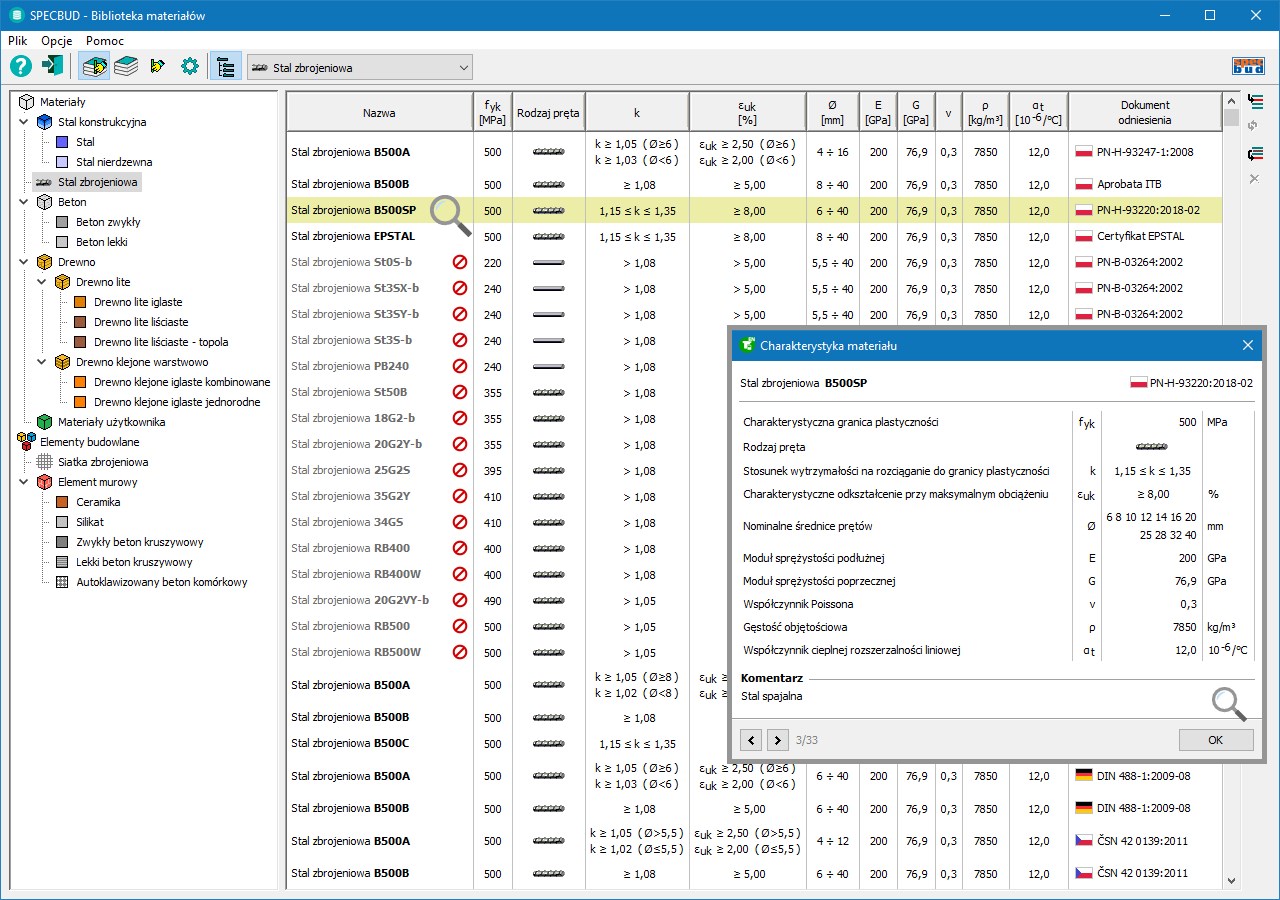Click the exit door icon in toolbar
Image resolution: width=1280 pixels, height=900 pixels.
point(53,67)
